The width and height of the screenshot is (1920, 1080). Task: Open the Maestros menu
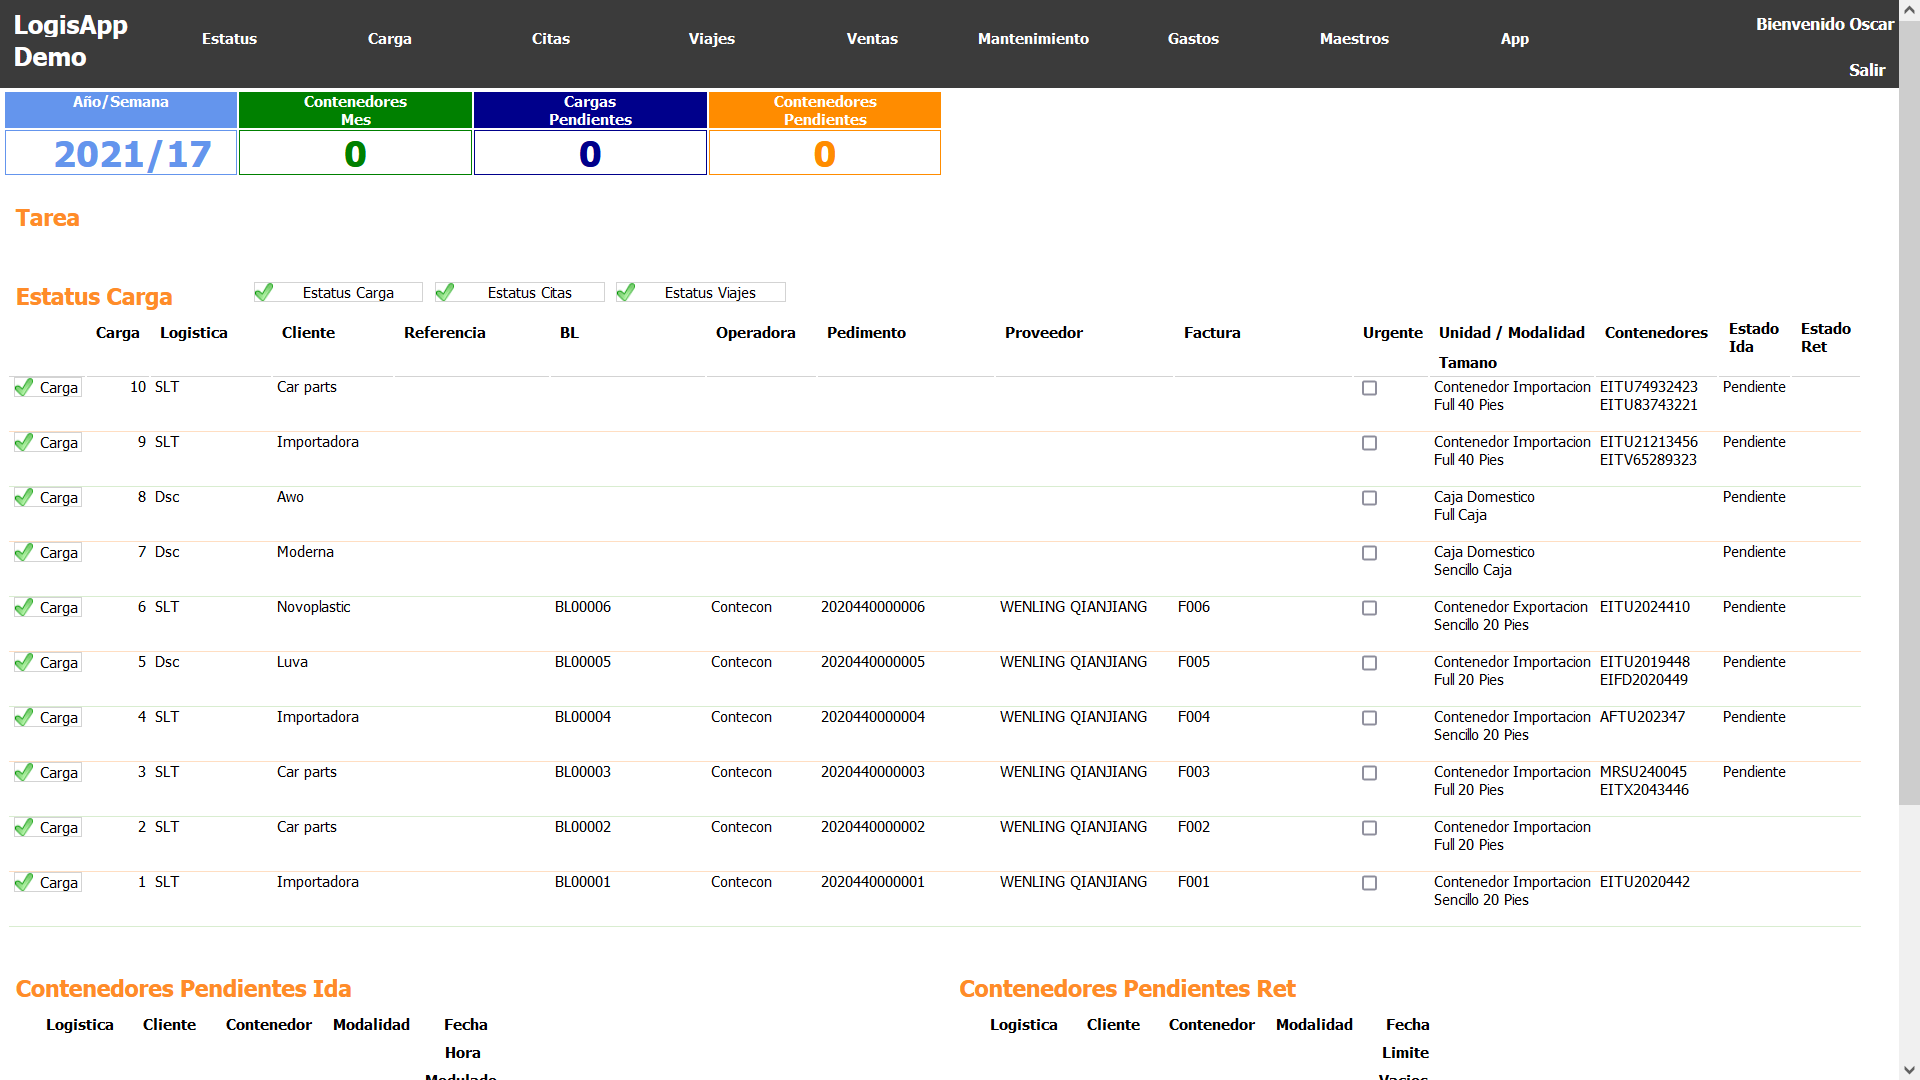pyautogui.click(x=1354, y=39)
